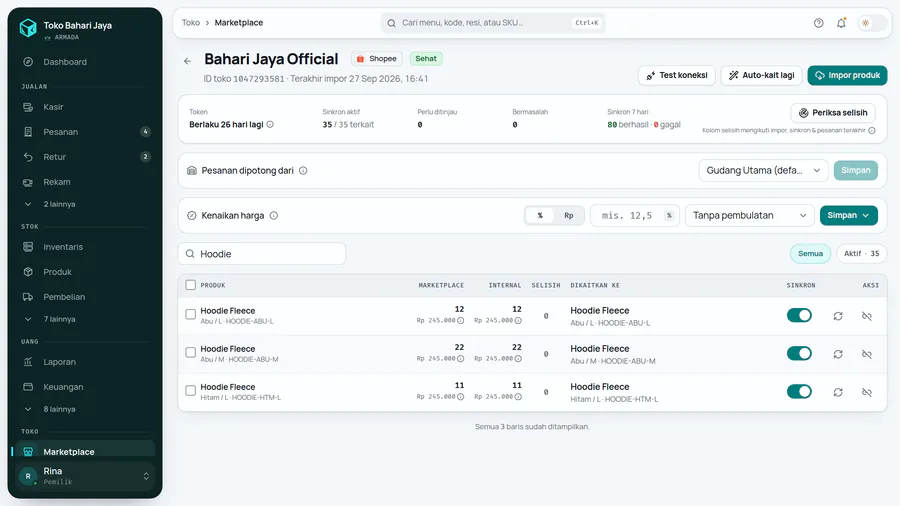Click Simpan in the Pesanan dipotong row
This screenshot has height=506, width=900.
855,170
